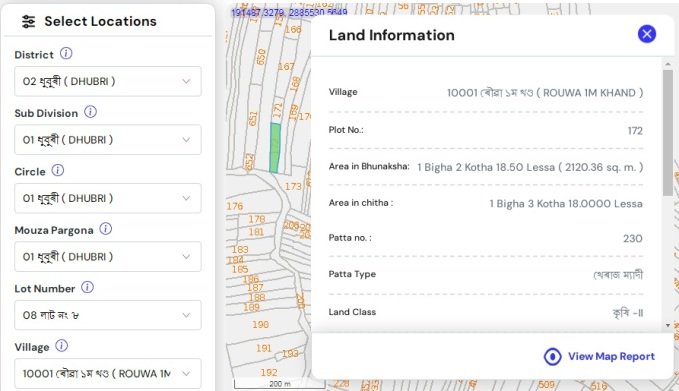Select plot 650 on the map
Image resolution: width=679 pixels, height=391 pixels.
point(262,57)
